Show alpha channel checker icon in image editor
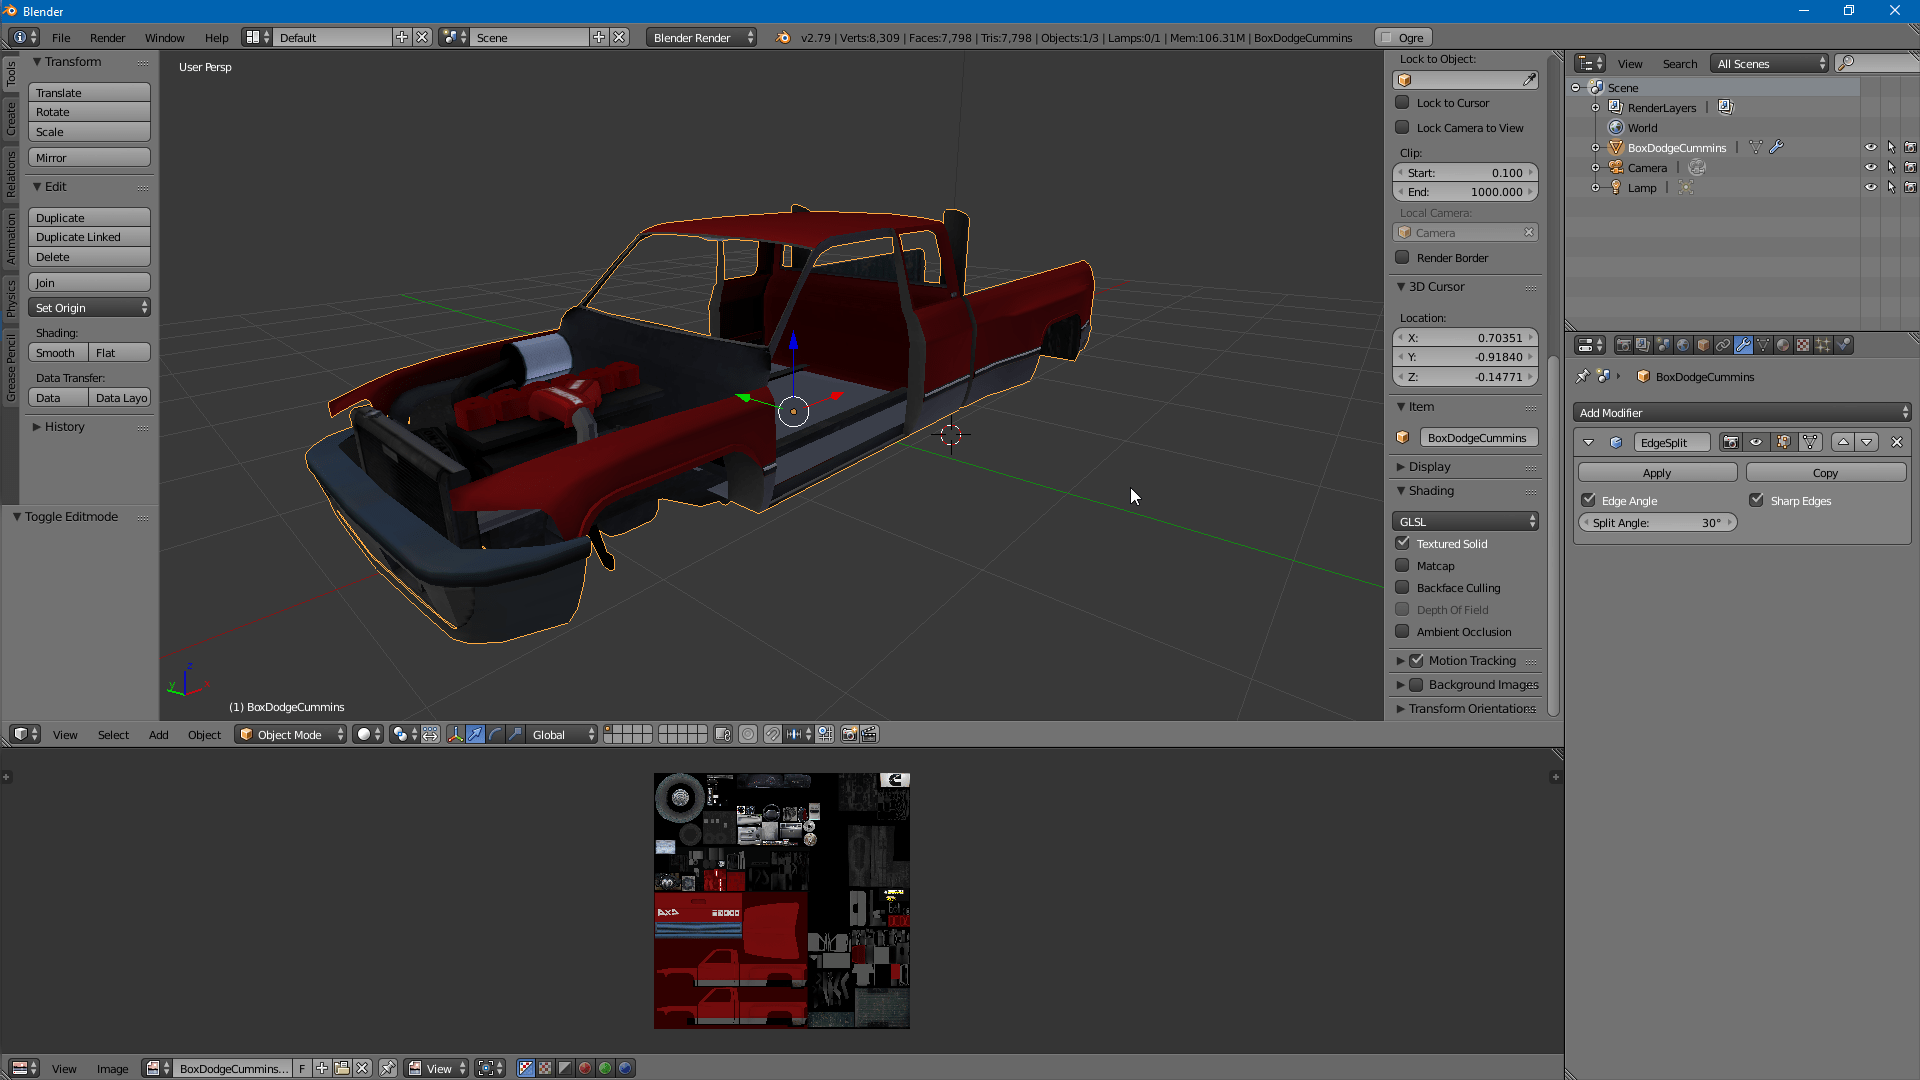The width and height of the screenshot is (1920, 1080). 545,1069
